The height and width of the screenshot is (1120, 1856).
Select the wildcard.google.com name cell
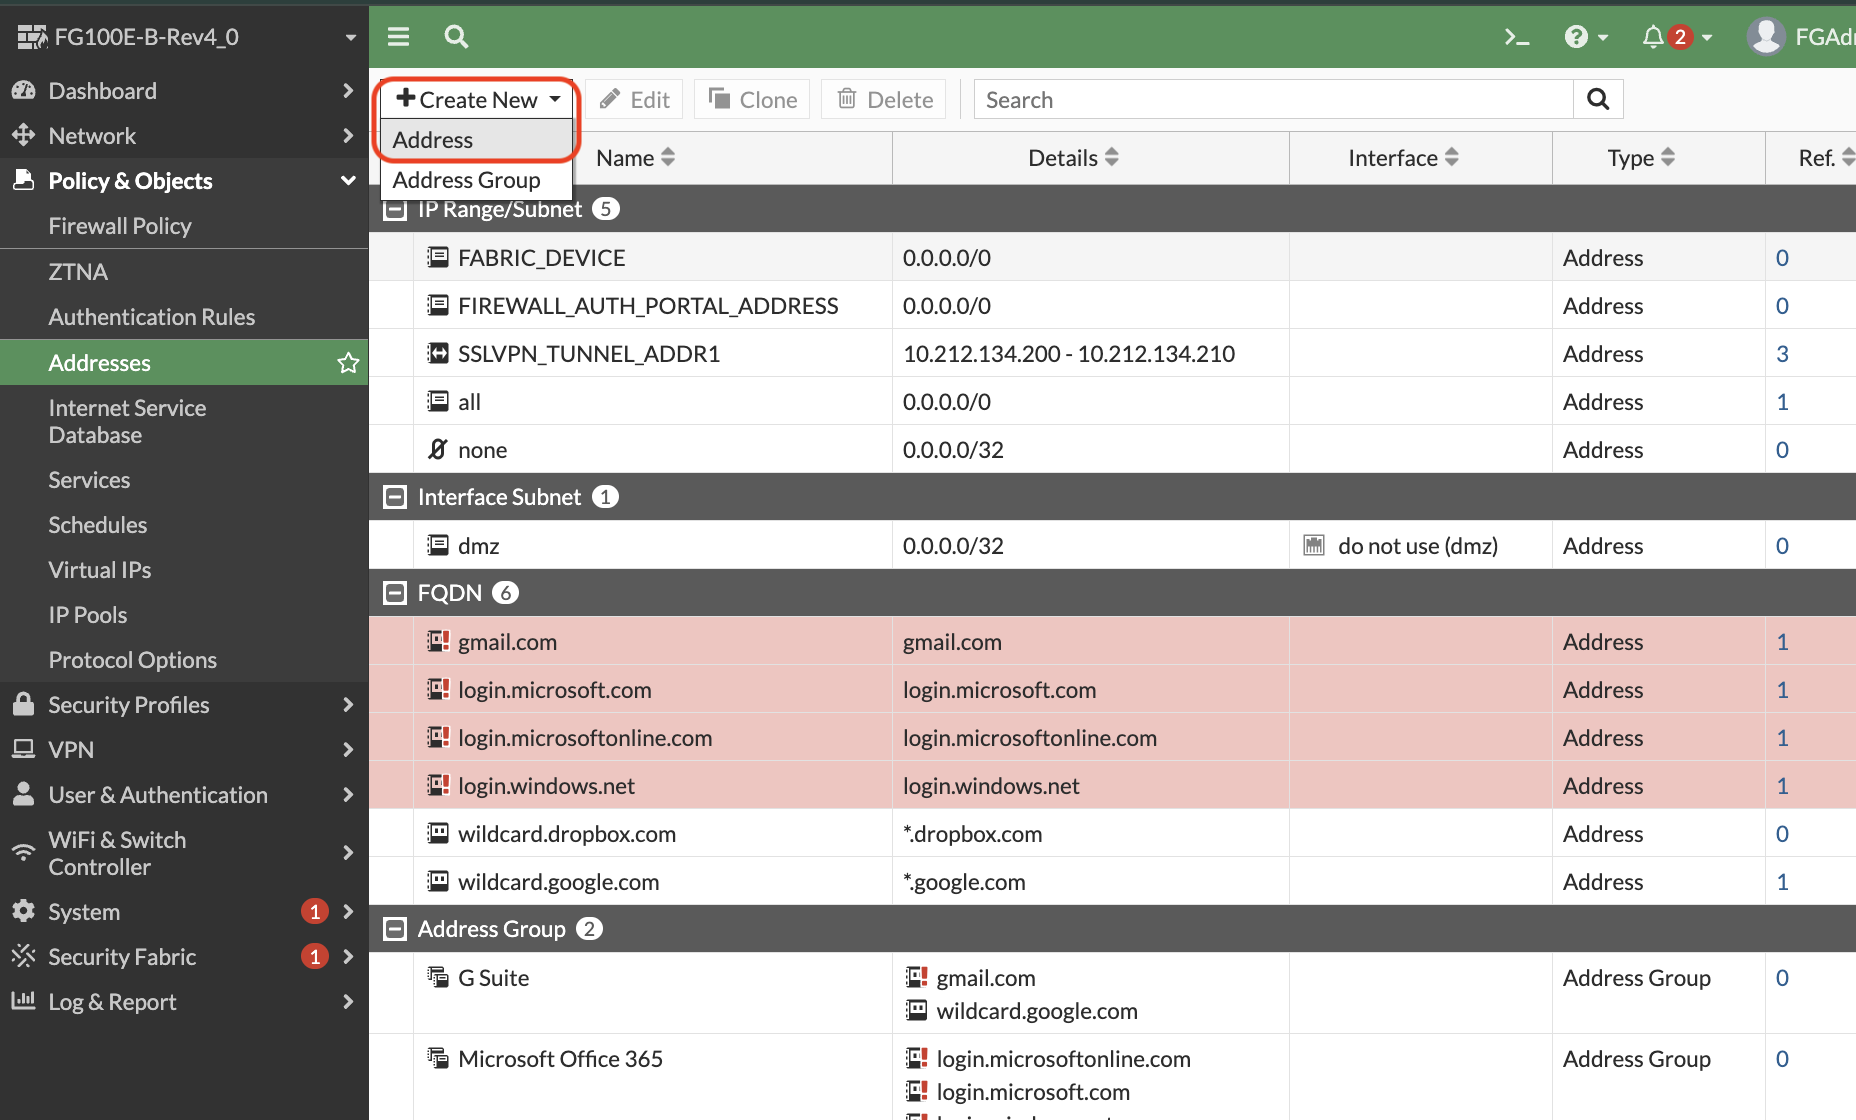(558, 881)
